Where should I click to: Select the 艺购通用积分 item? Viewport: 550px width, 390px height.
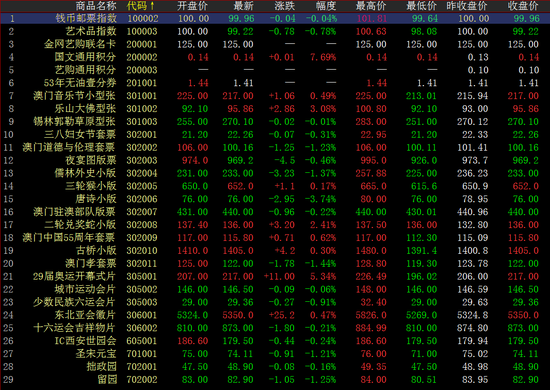[x=85, y=70]
